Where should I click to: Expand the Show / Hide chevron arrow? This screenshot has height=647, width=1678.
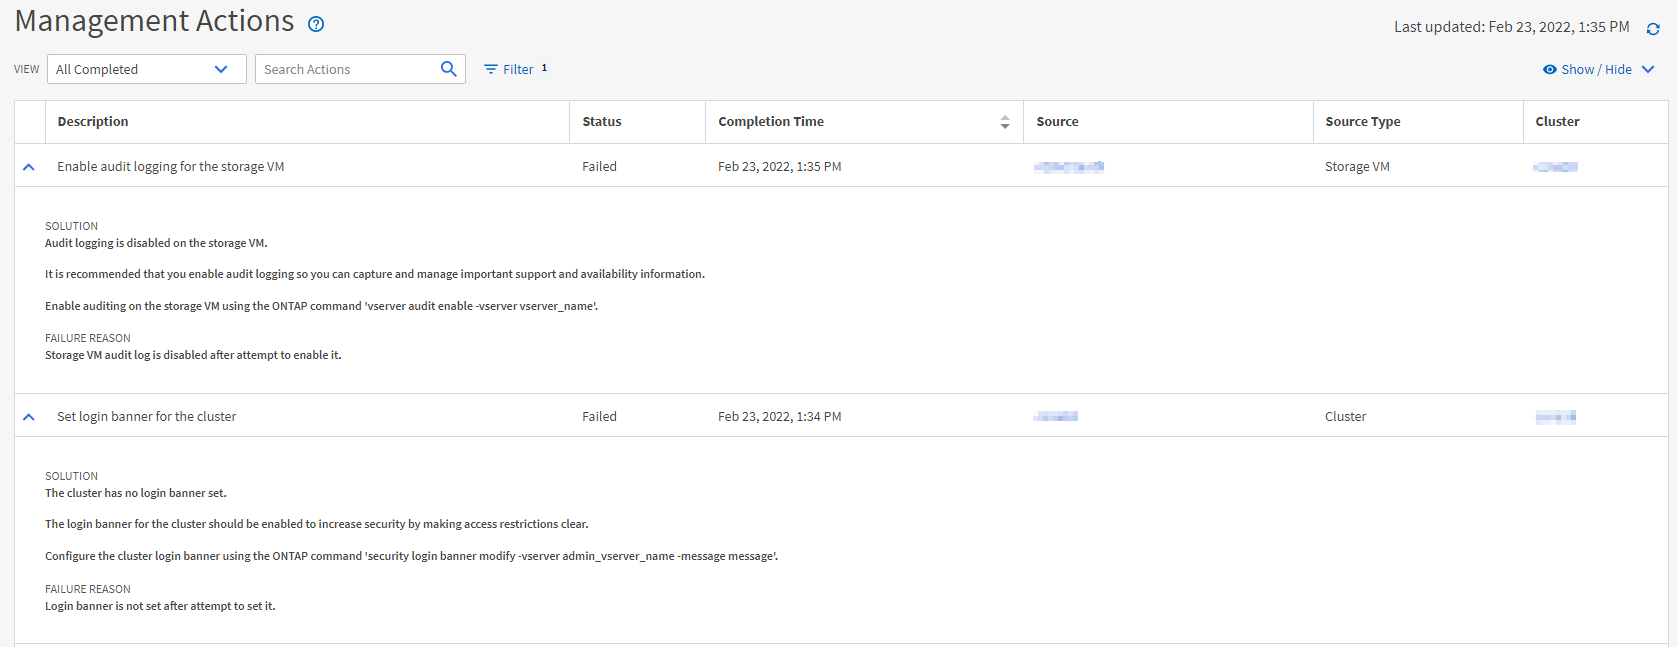coord(1648,69)
